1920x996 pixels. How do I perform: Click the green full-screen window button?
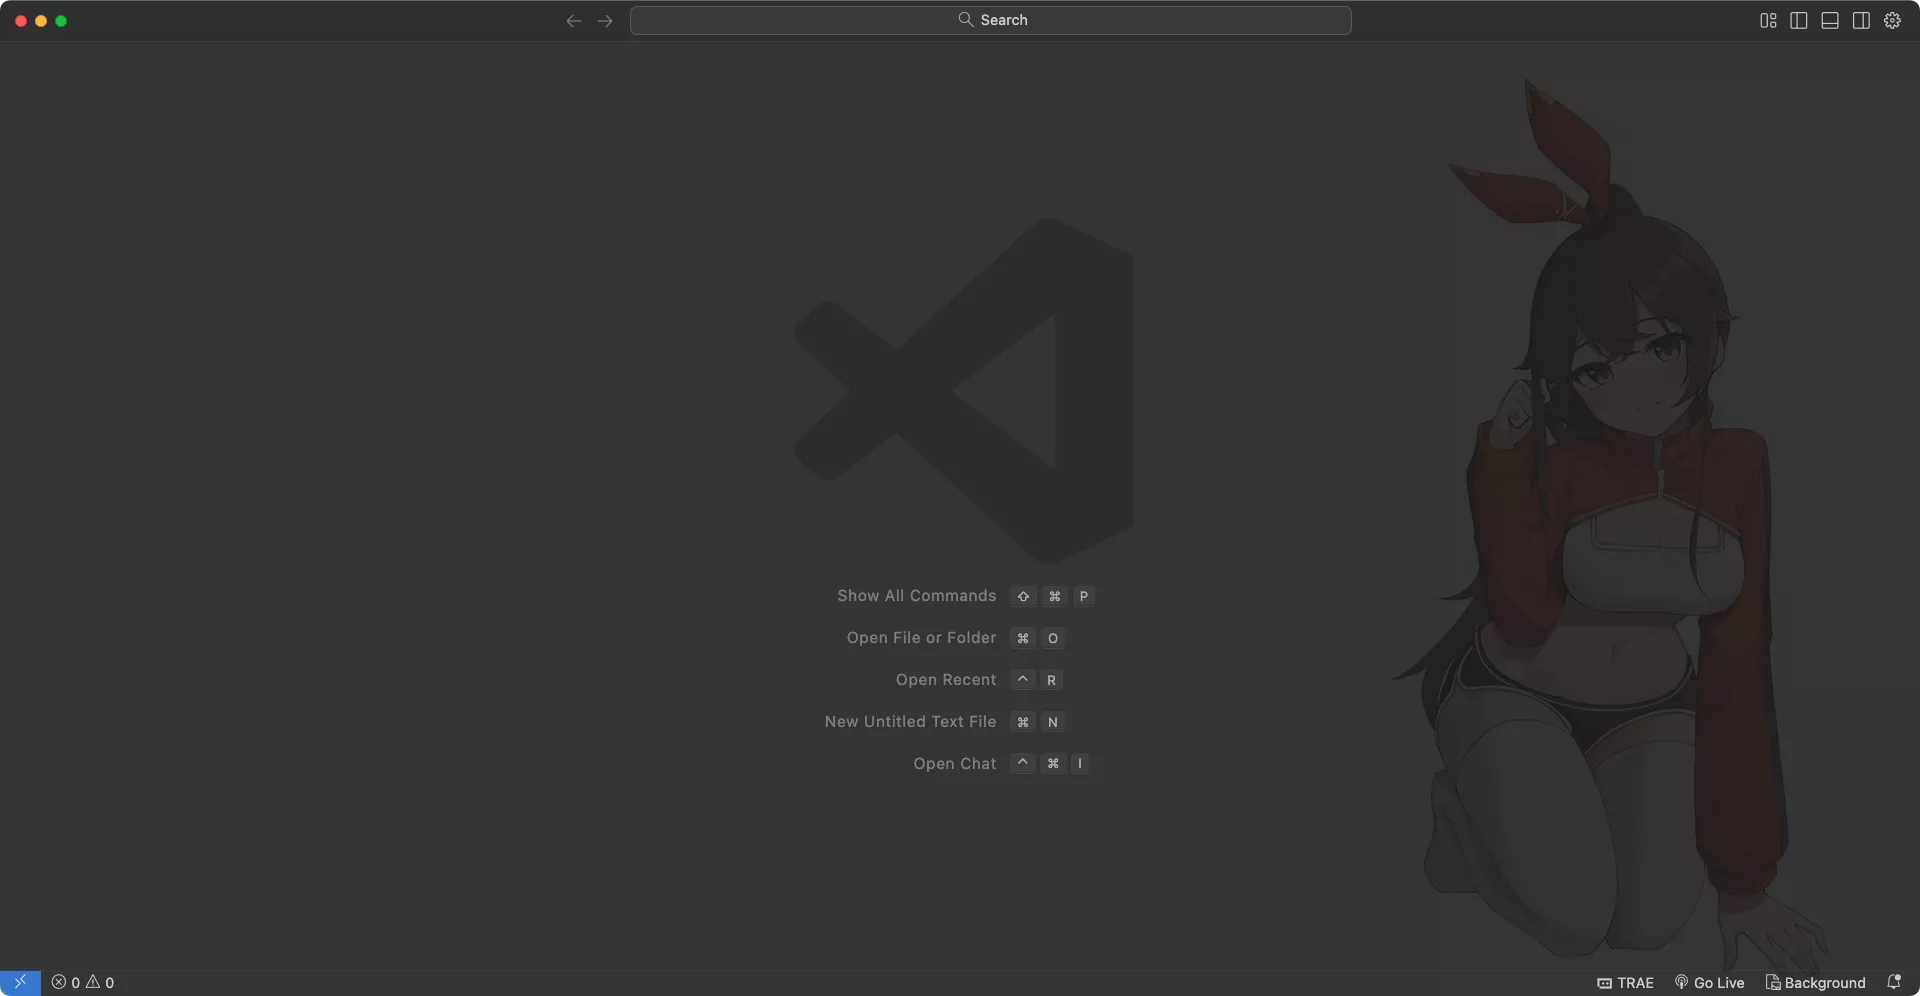(x=61, y=21)
